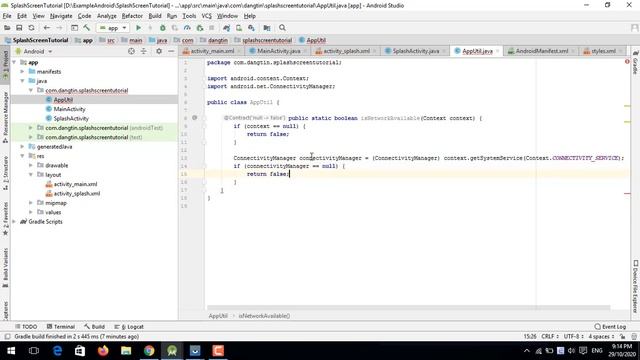Screen dimensions: 640x360
Task: Select activity_splash.xml in layout folder
Action: click(77, 193)
